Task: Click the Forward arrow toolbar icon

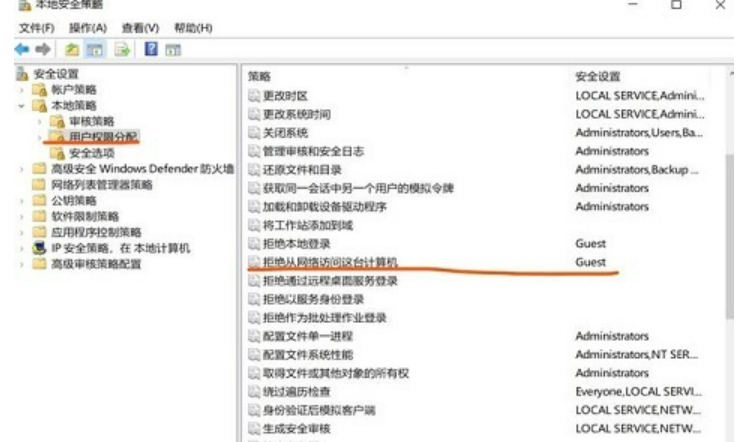Action: [40, 49]
